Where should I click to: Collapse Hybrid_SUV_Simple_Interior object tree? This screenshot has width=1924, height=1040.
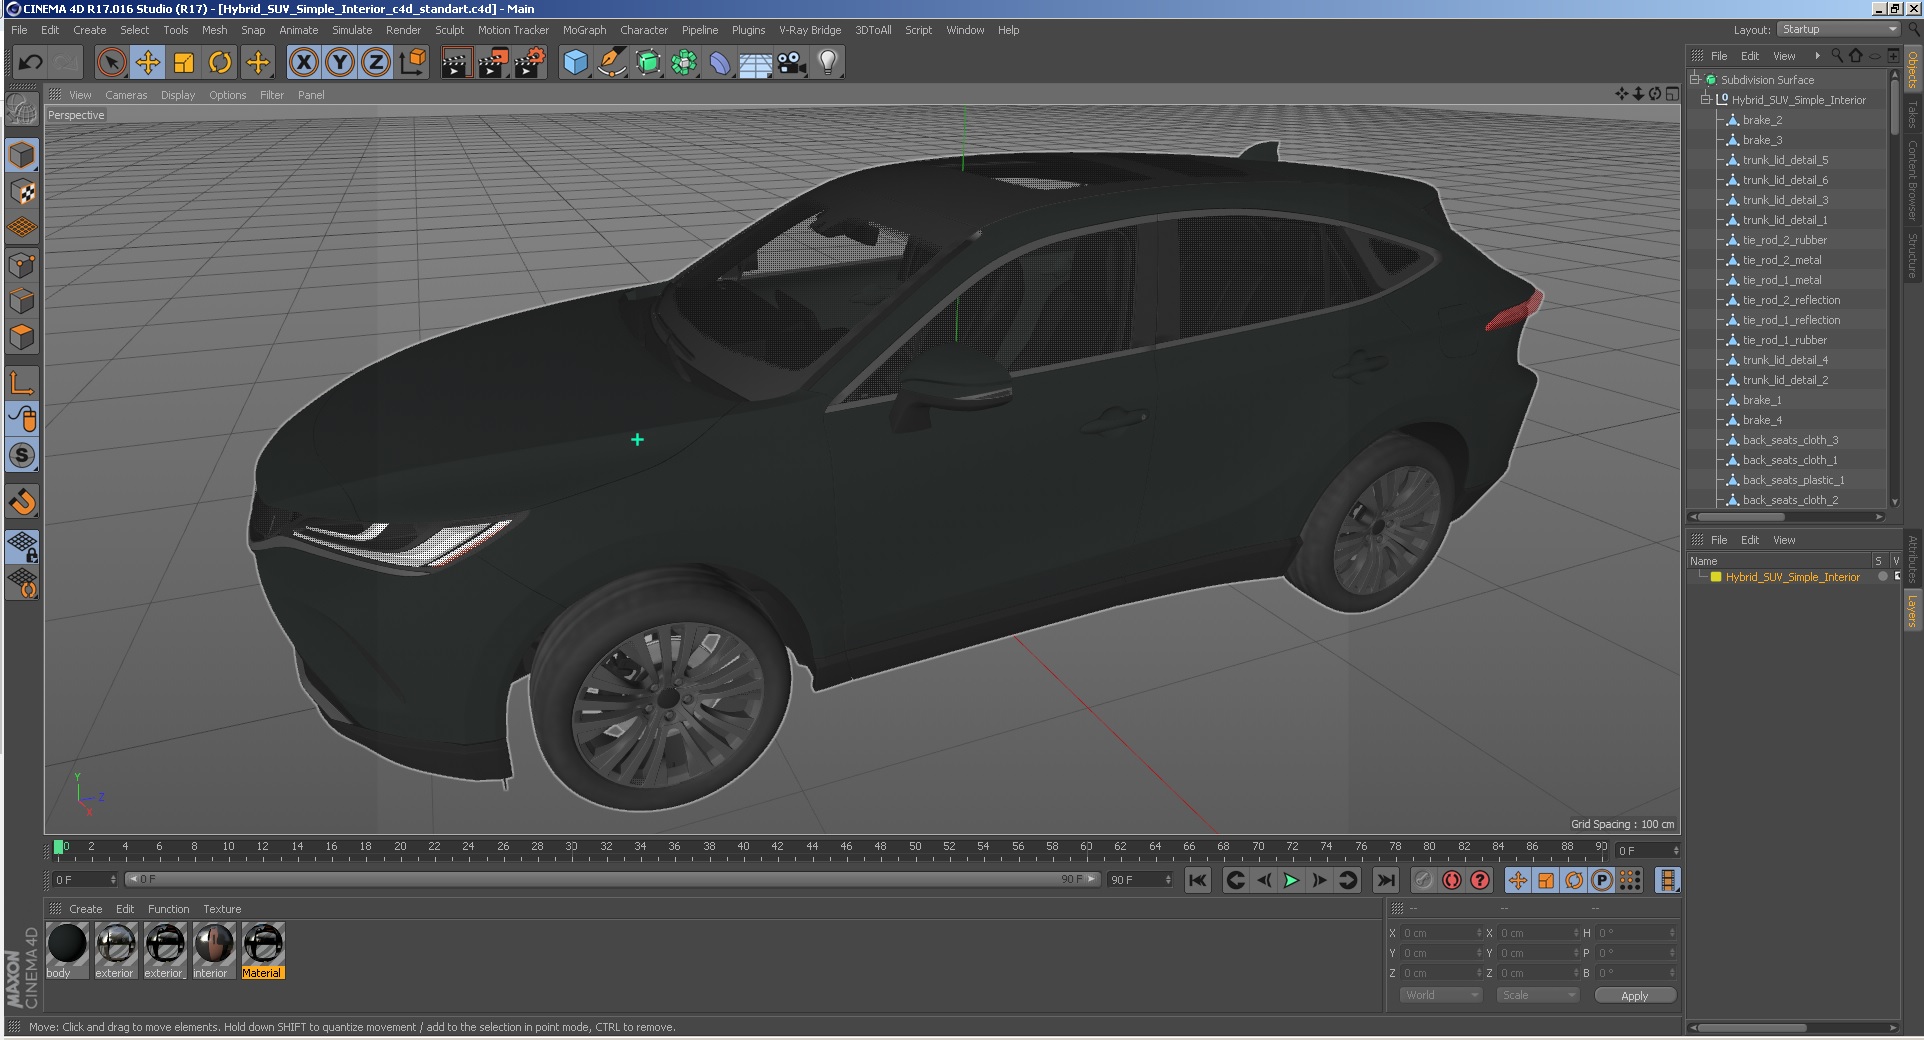tap(1706, 100)
